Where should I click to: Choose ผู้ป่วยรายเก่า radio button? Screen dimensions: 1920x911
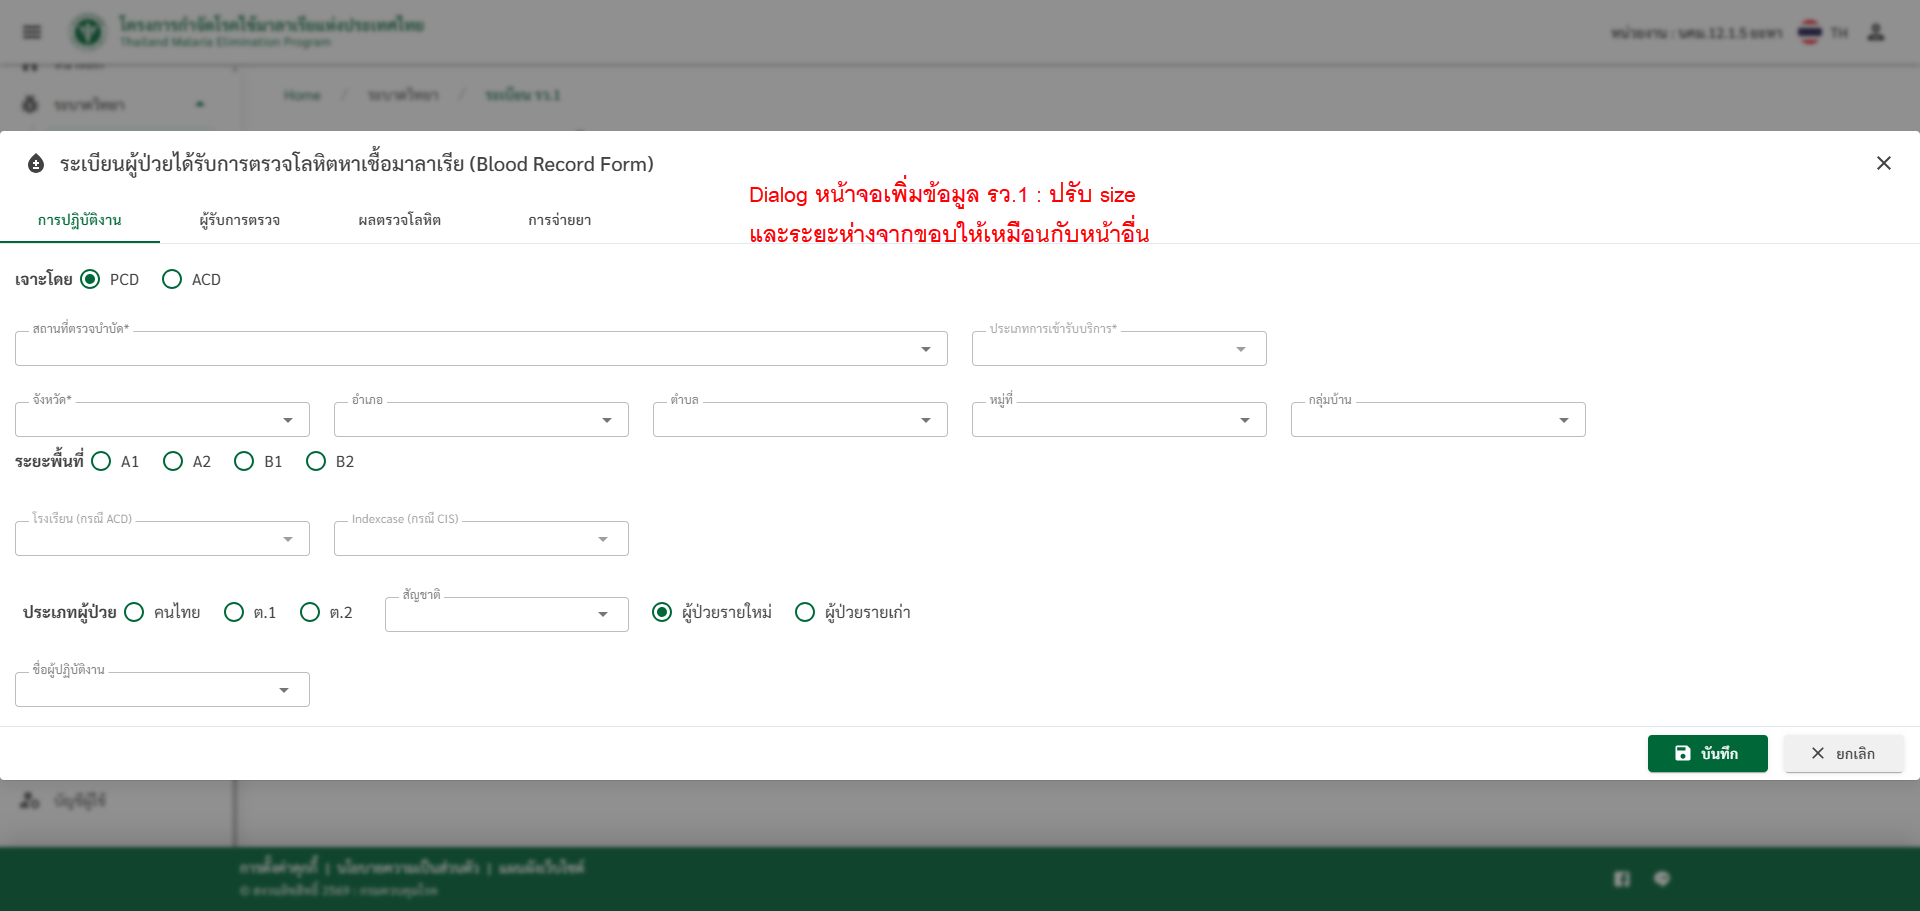(805, 612)
